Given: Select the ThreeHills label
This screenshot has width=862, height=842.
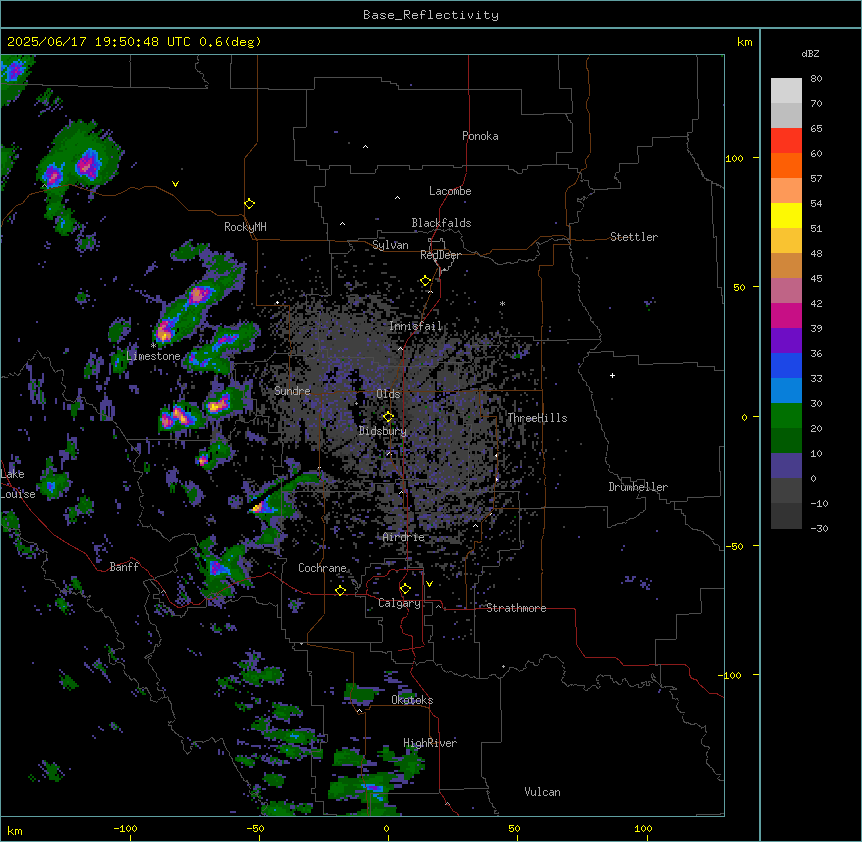Looking at the screenshot, I should coord(537,418).
